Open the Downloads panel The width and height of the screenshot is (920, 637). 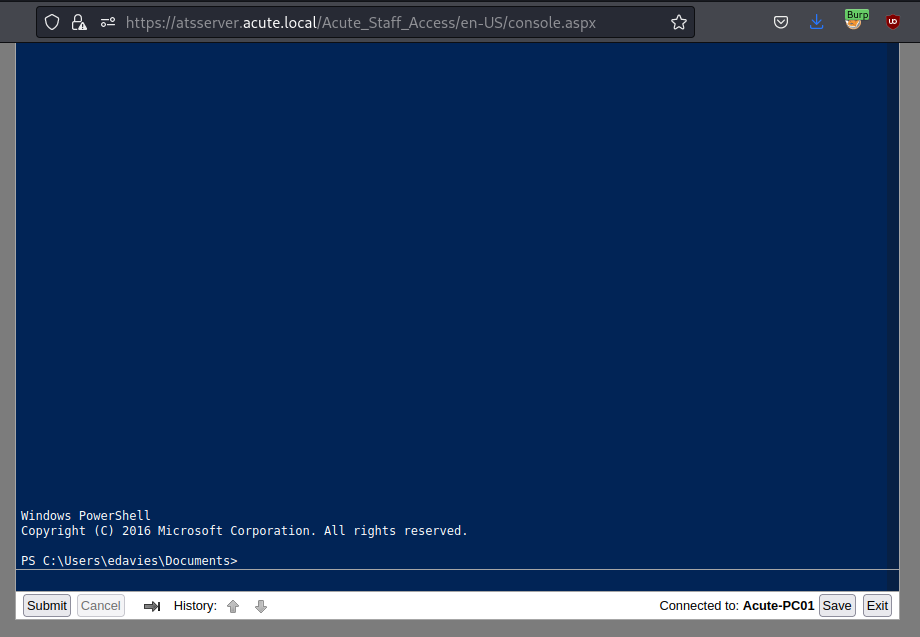pos(817,21)
